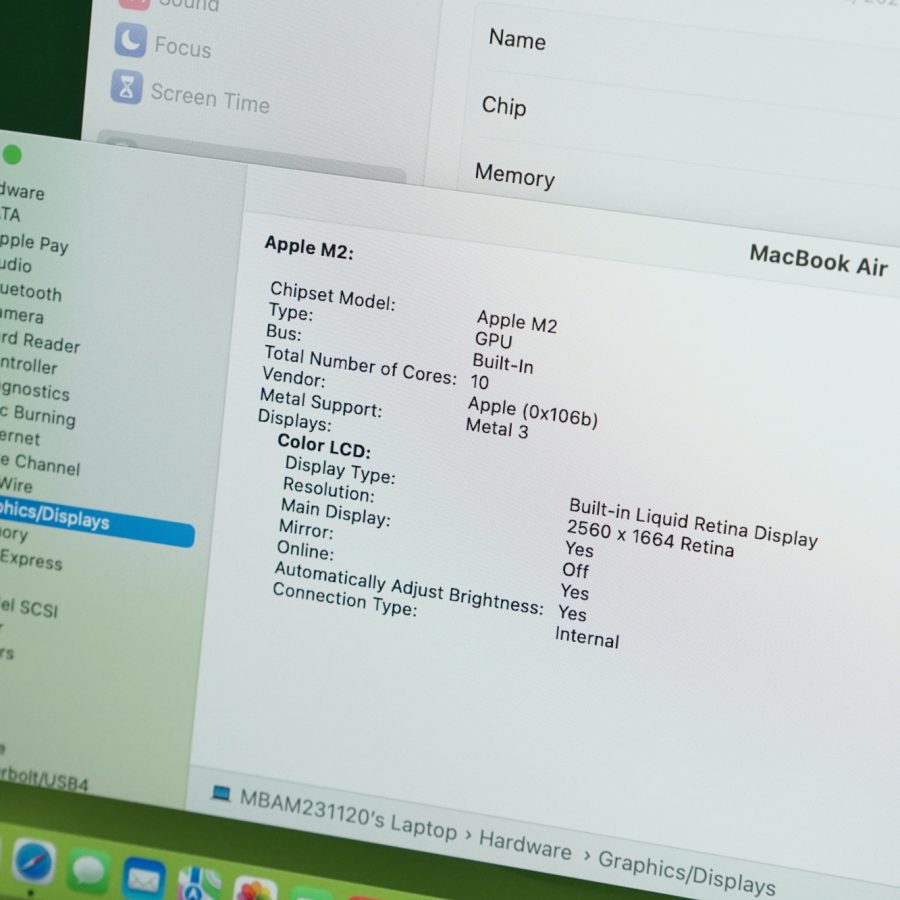This screenshot has width=900, height=900.
Task: Open the Messages app in the Dock
Action: click(88, 871)
